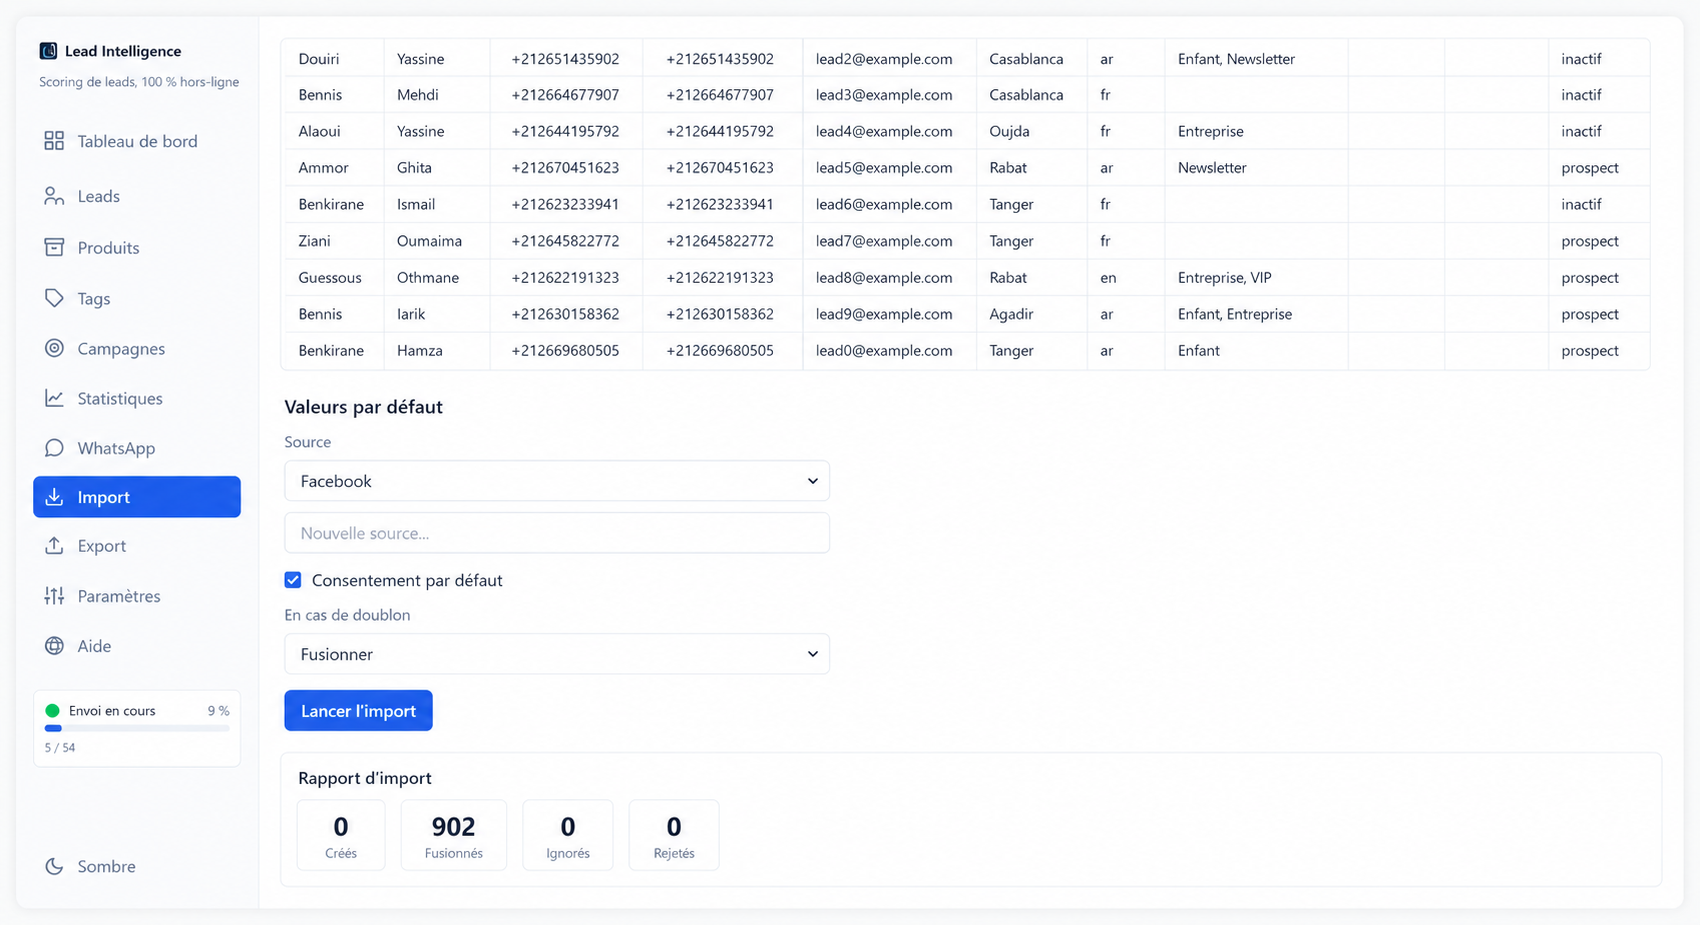1700x925 pixels.
Task: Open the En cas de doublon dropdown
Action: (557, 654)
